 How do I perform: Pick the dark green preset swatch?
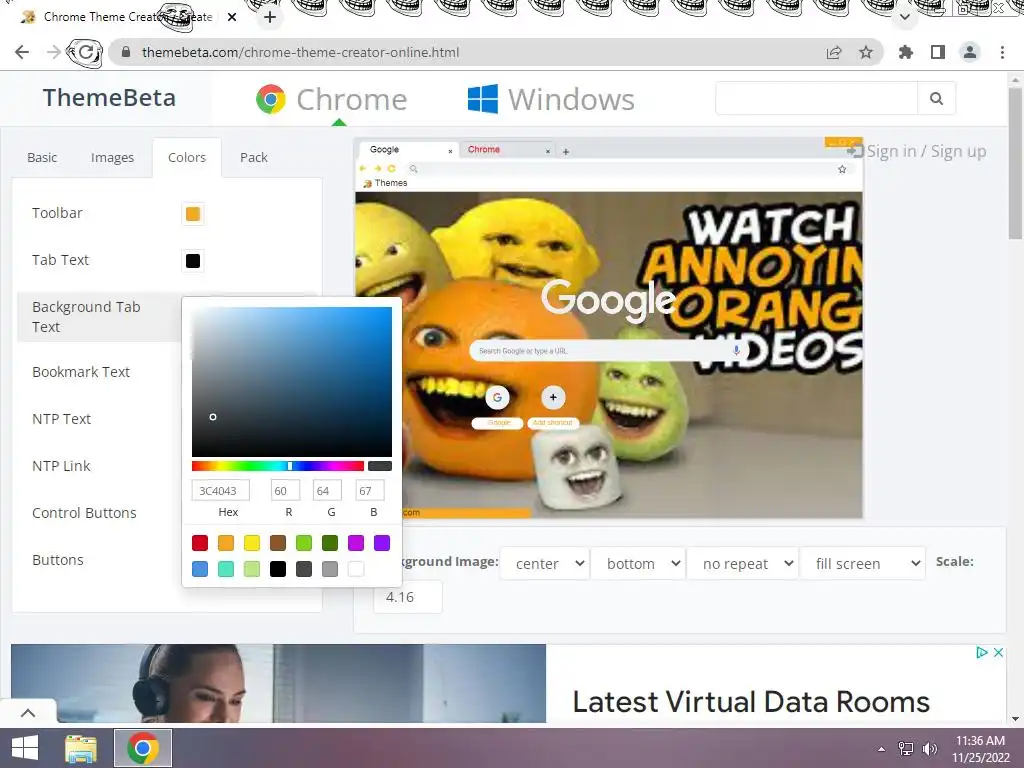tap(330, 543)
